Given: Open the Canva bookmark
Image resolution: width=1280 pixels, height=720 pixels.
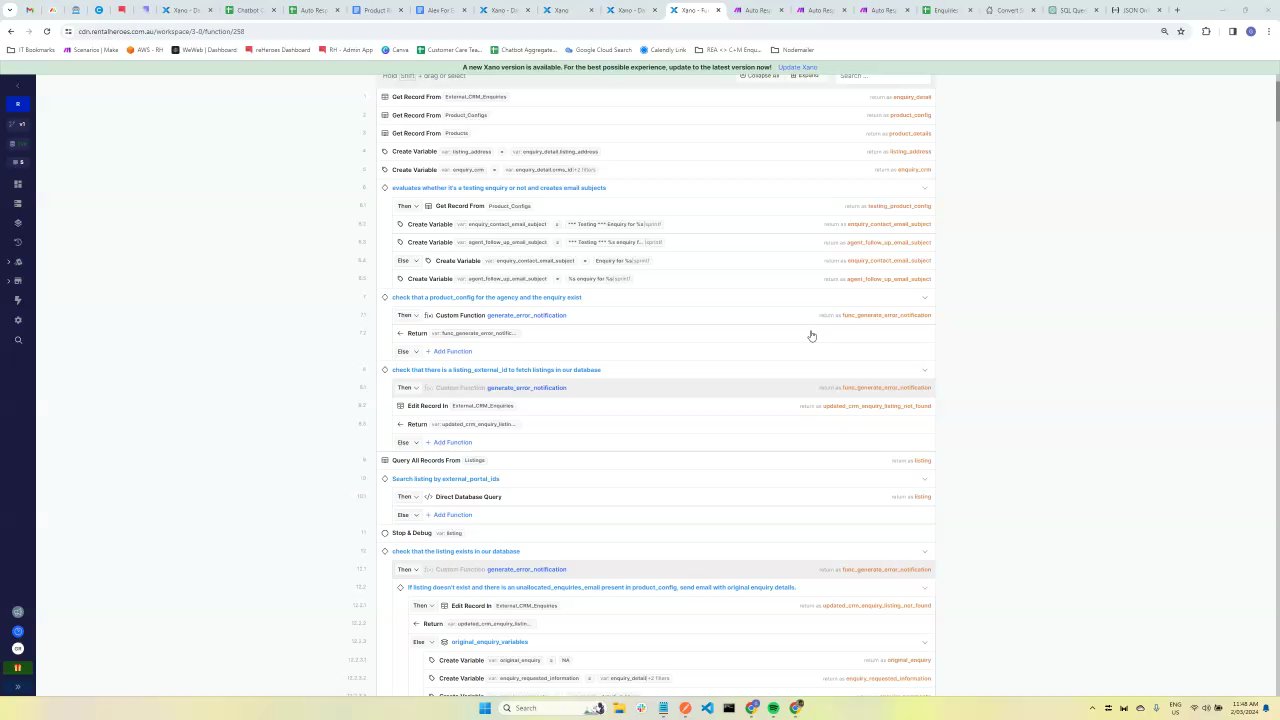Looking at the screenshot, I should tap(395, 49).
